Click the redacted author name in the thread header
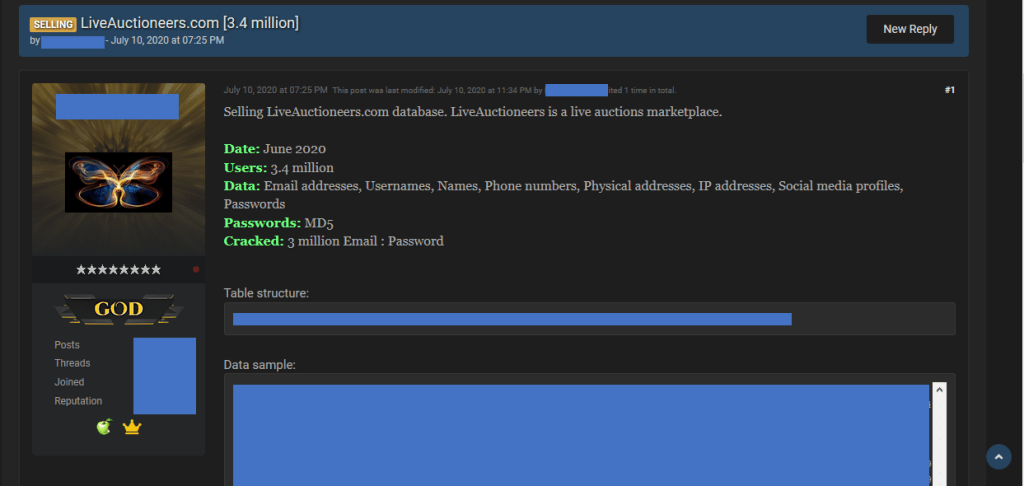The height and width of the screenshot is (486, 1024). [73, 41]
